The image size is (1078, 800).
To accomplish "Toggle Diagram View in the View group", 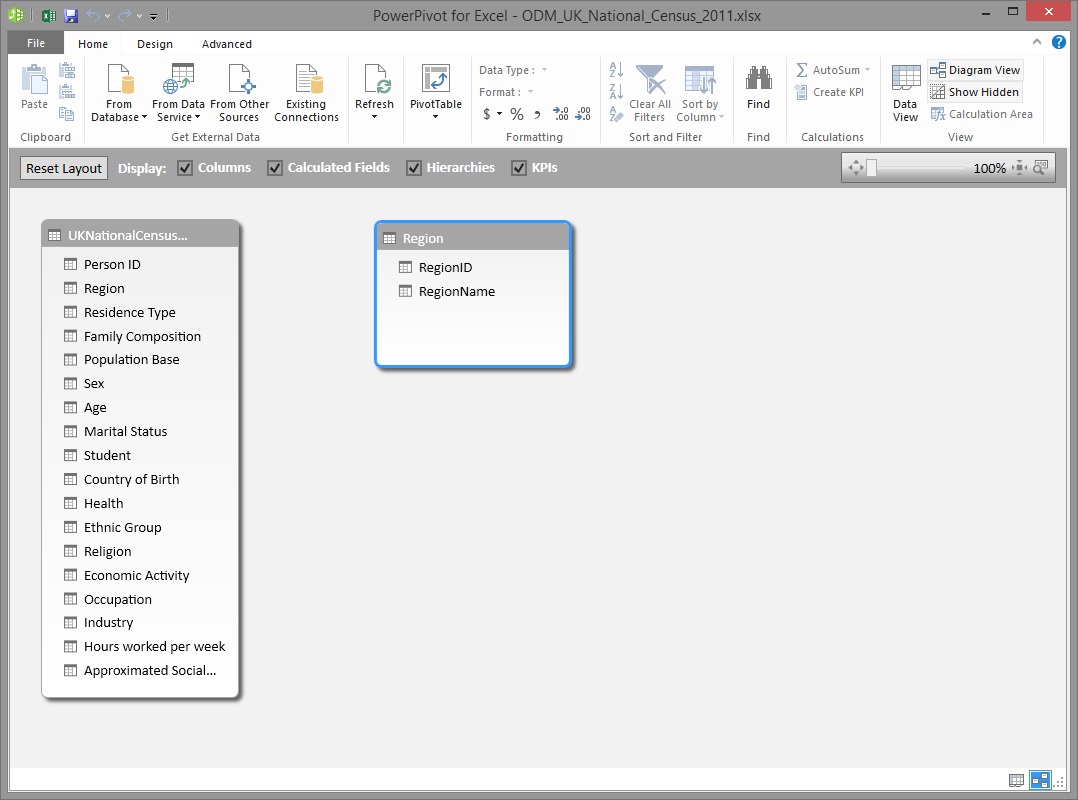I will [x=975, y=70].
